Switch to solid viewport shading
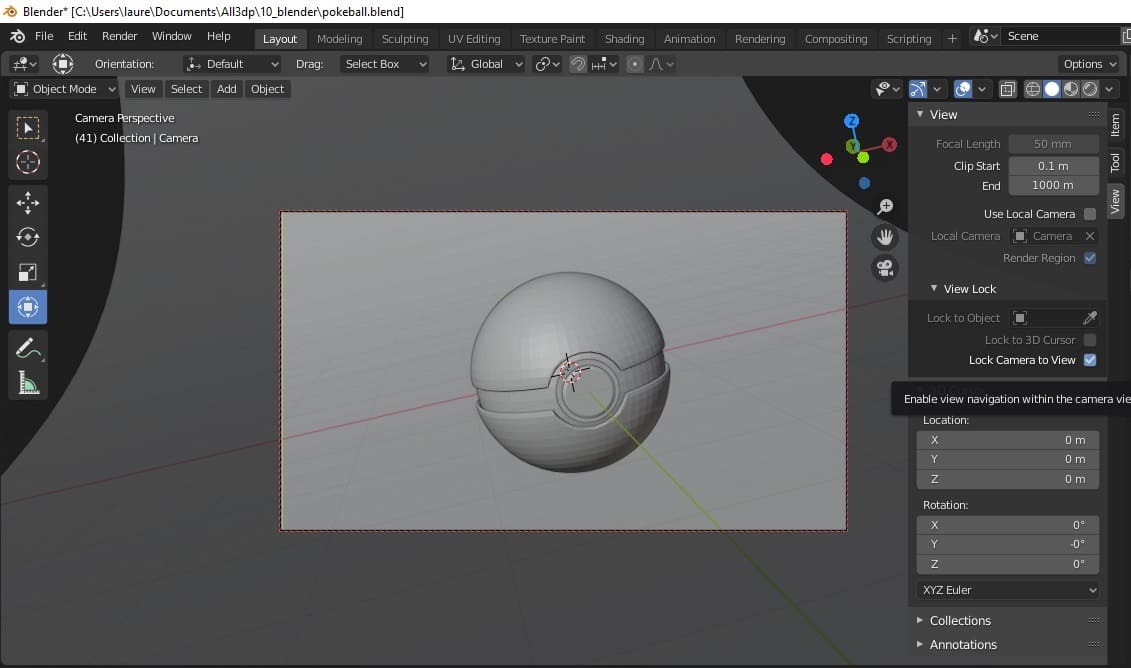This screenshot has height=668, width=1131. coord(1052,89)
